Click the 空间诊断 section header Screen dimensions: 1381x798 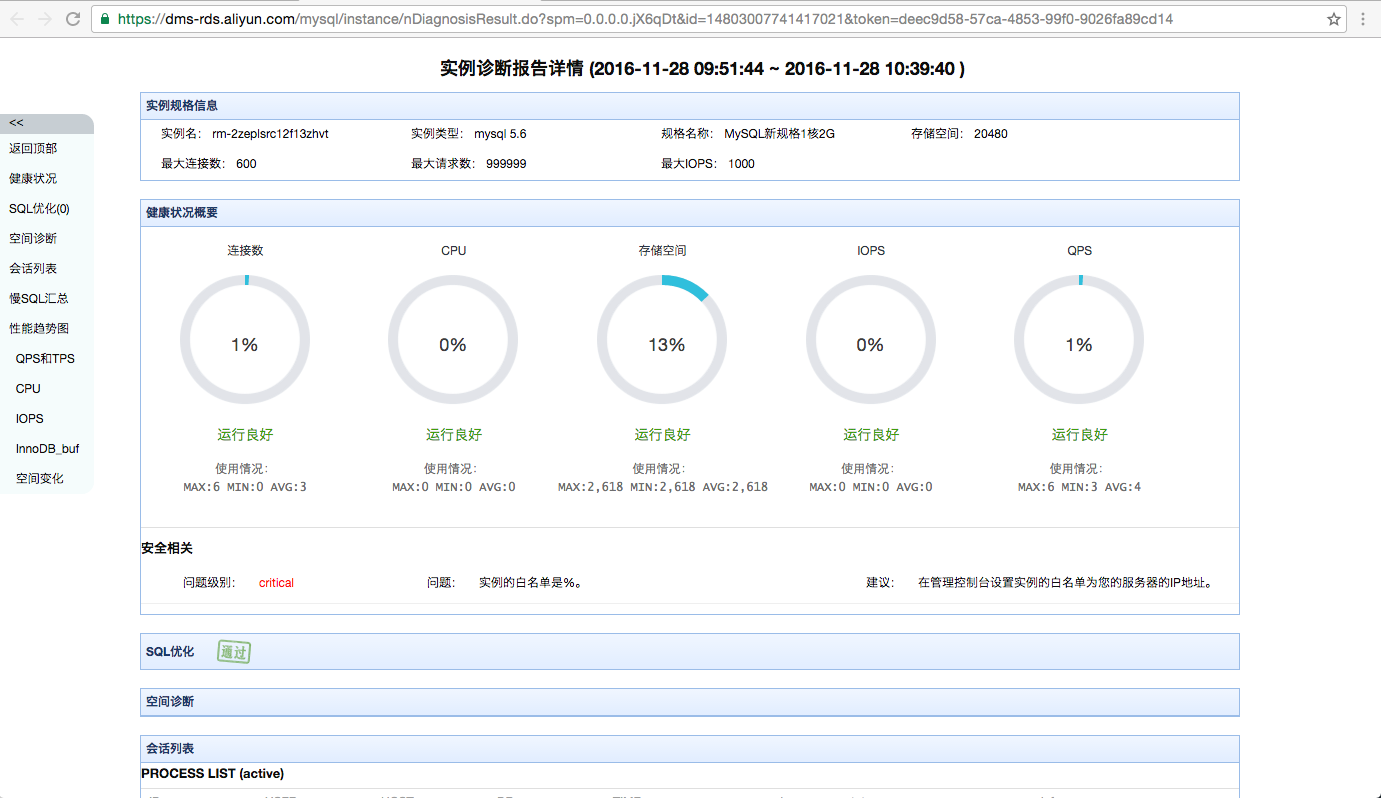[x=690, y=702]
